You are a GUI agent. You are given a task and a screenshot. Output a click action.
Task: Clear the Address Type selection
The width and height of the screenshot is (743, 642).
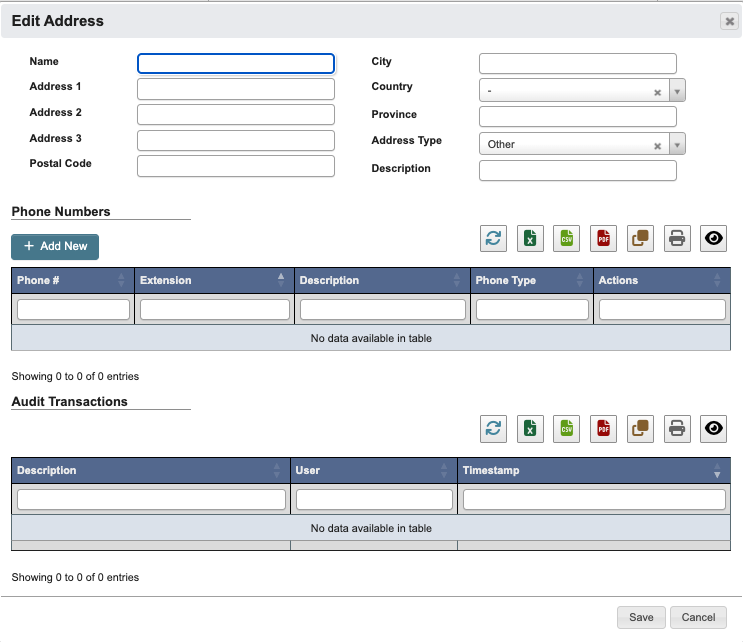click(657, 146)
